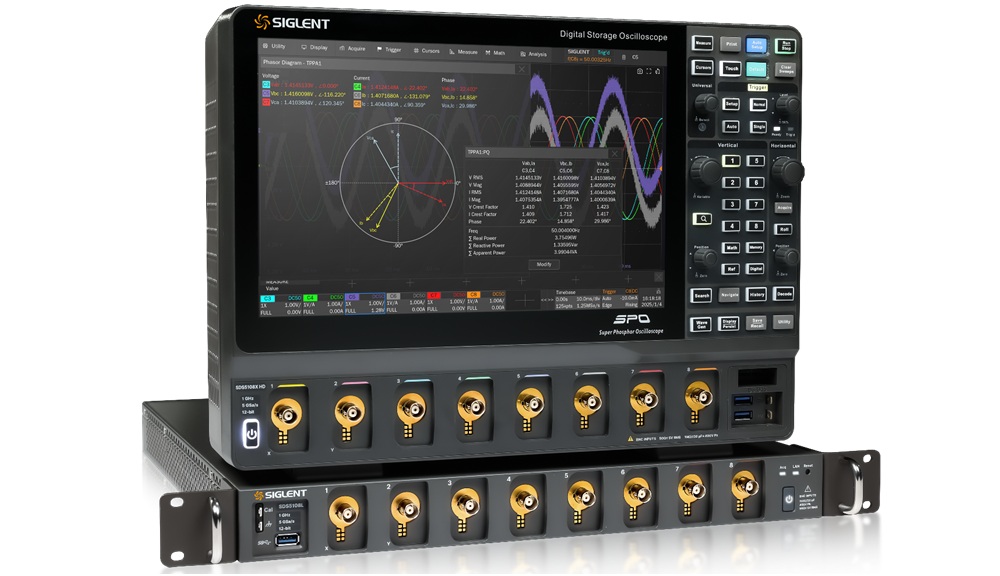This screenshot has height=576, width=1000.
Task: Open the Trigger descriptor box in the bottom bar
Action: (620, 298)
